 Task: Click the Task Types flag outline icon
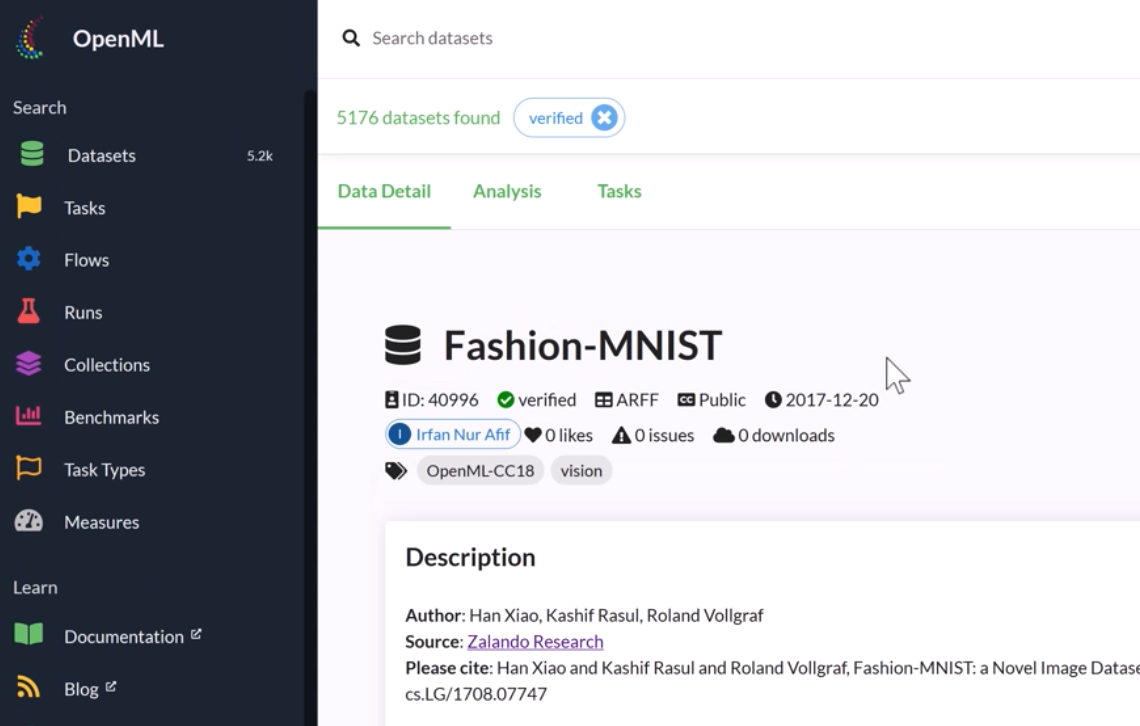pos(29,469)
